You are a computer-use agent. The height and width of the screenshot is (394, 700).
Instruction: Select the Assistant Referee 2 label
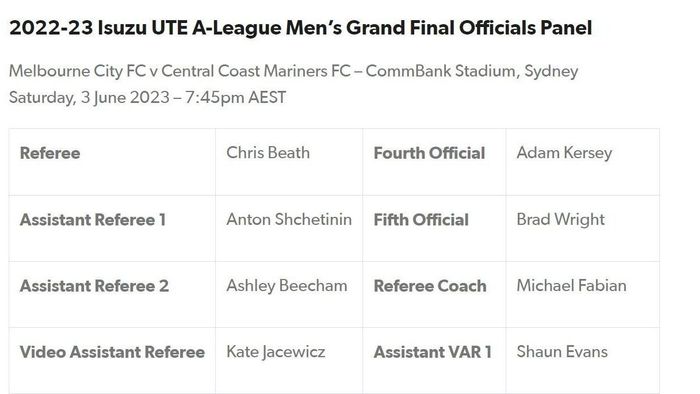94,286
